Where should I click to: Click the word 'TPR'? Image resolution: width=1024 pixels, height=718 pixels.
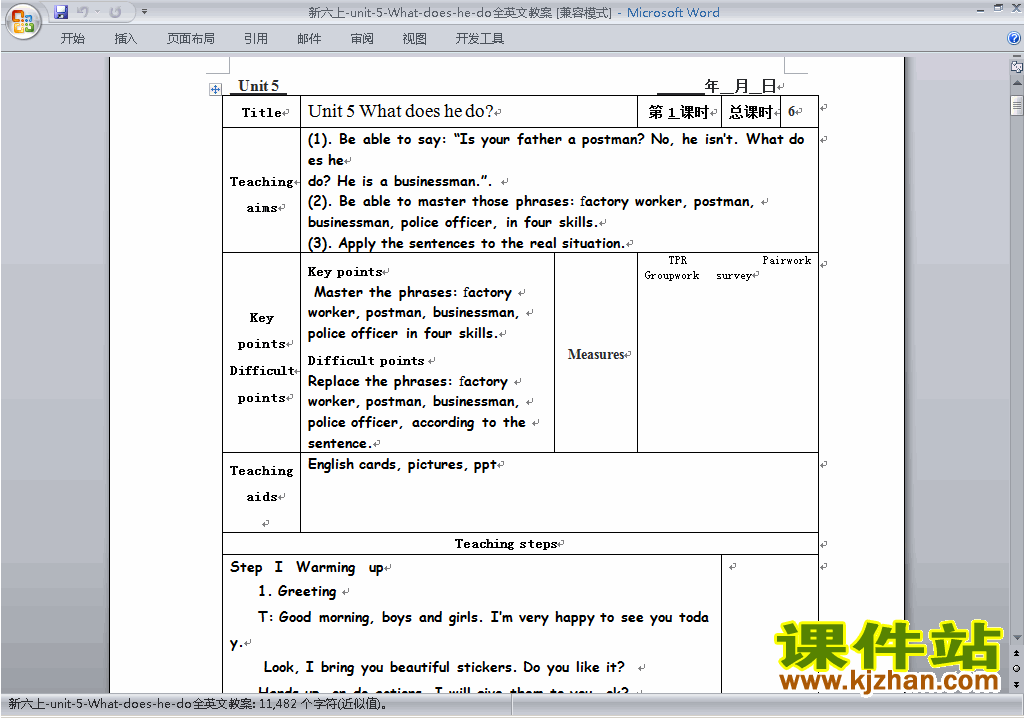tap(677, 260)
